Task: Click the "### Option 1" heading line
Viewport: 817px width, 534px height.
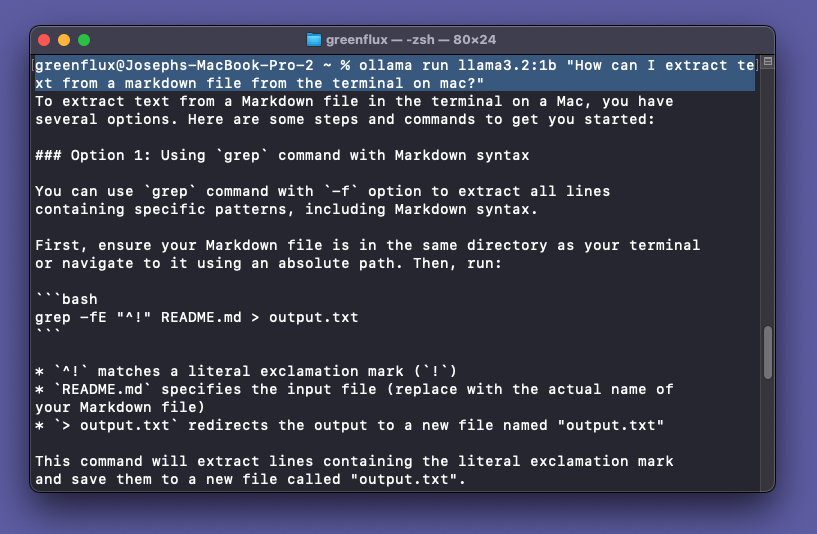Action: (282, 155)
